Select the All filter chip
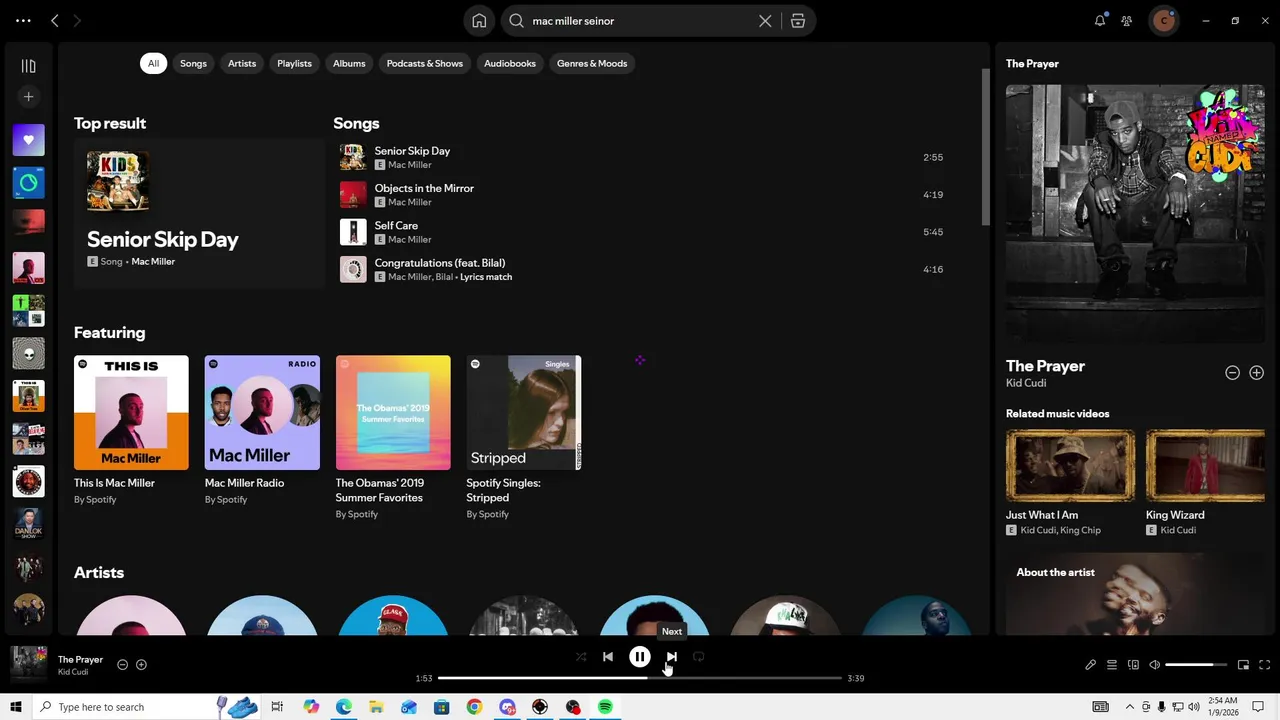1280x720 pixels. 153,63
